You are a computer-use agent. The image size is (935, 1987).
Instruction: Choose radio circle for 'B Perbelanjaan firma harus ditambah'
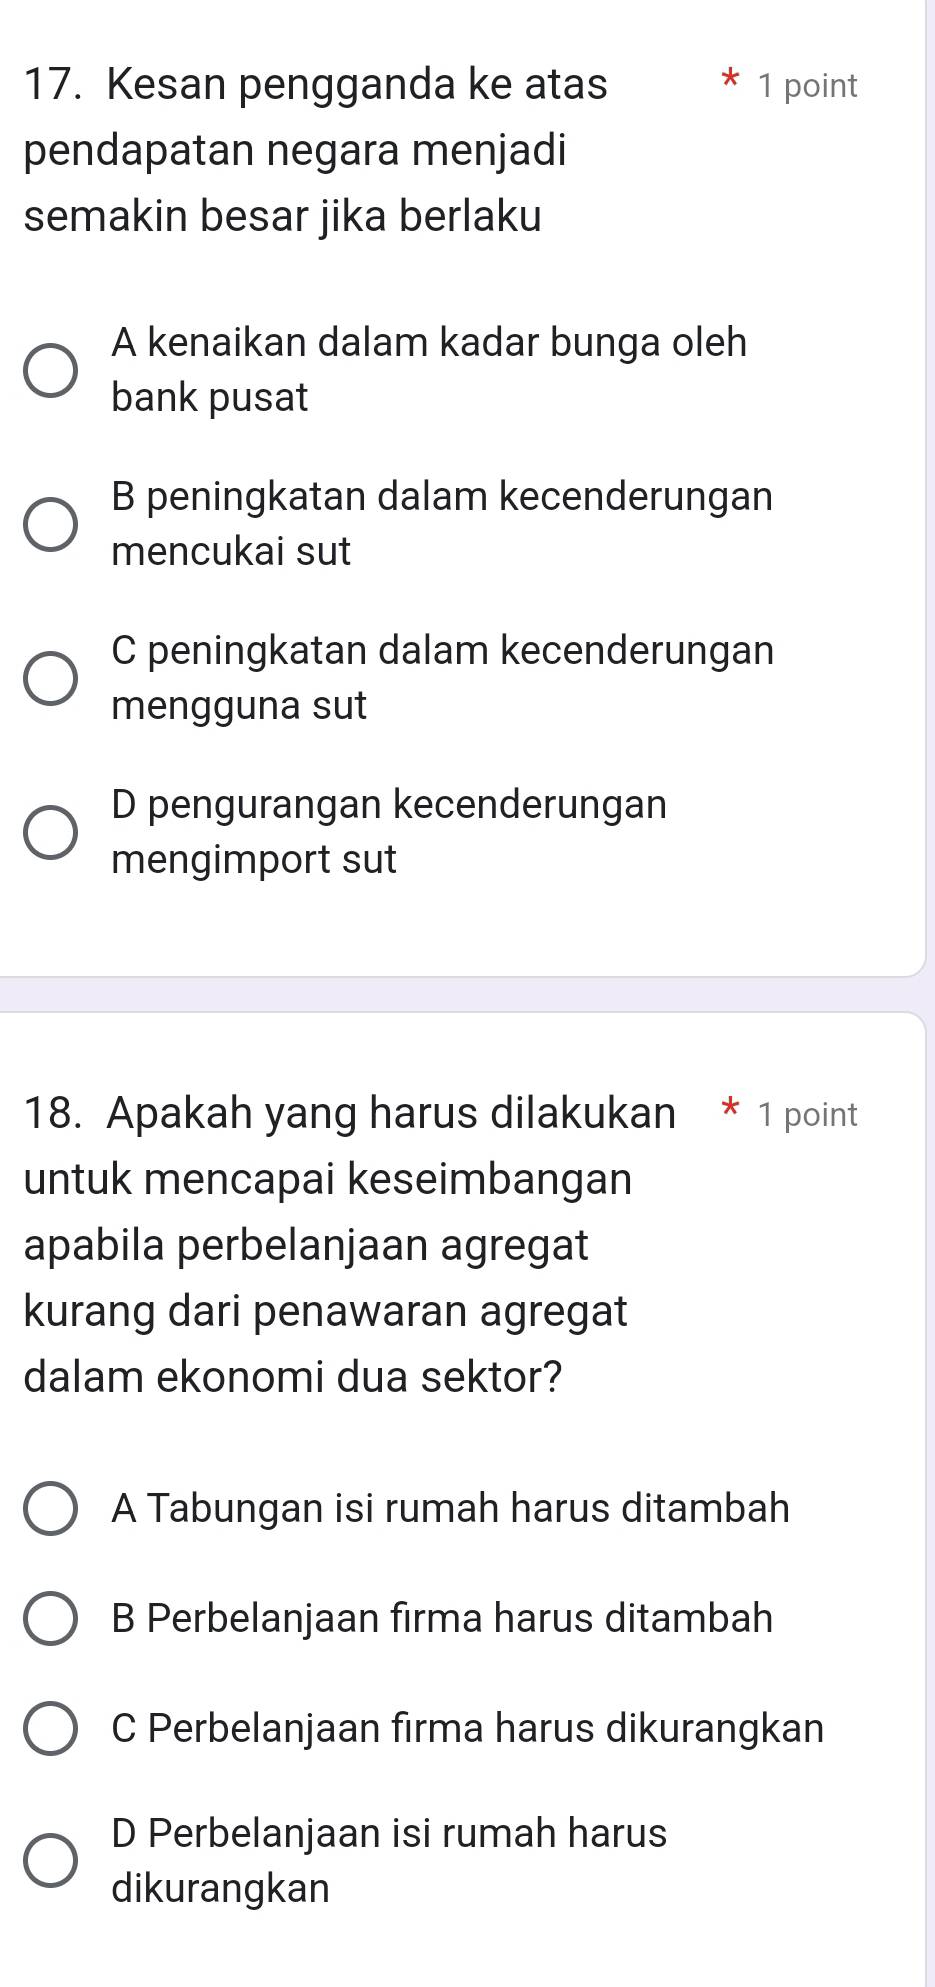click(50, 1618)
